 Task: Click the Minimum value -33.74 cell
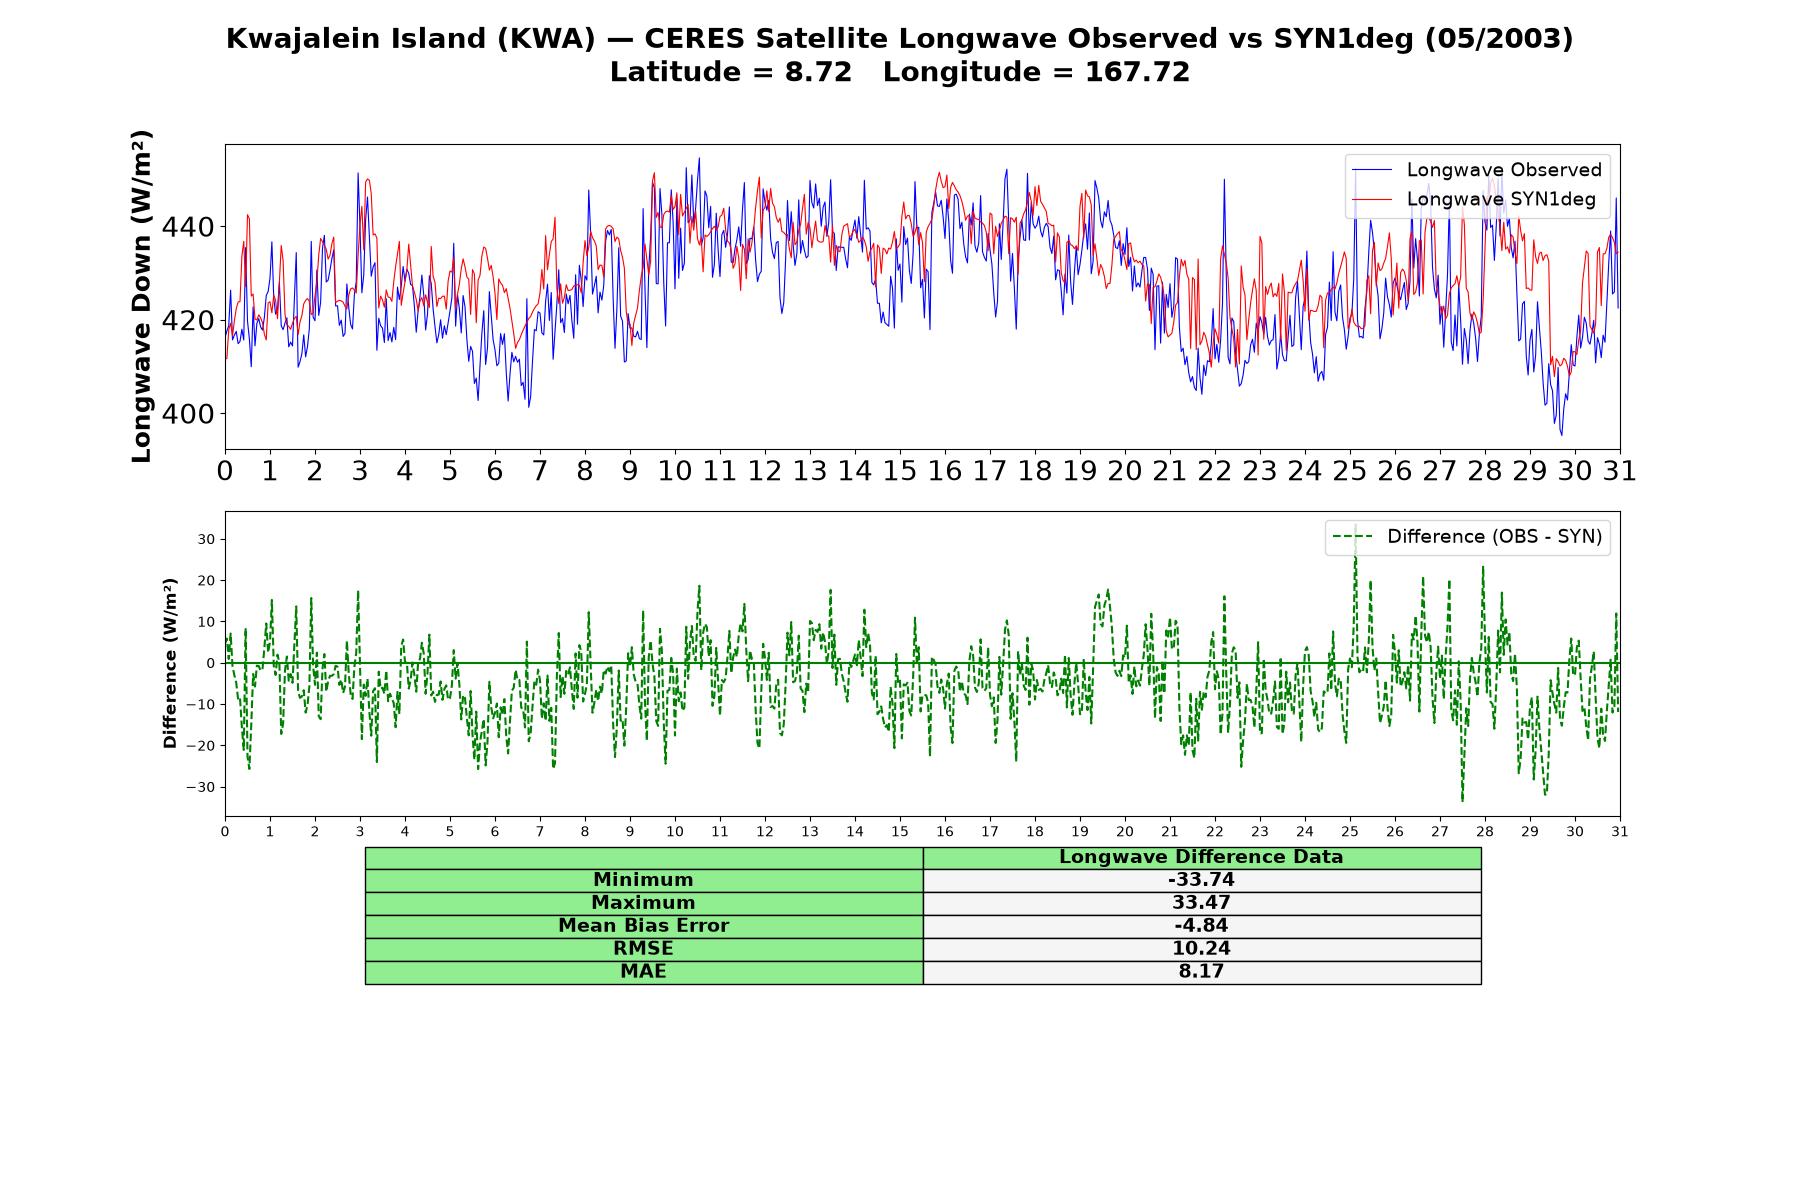click(x=1201, y=880)
